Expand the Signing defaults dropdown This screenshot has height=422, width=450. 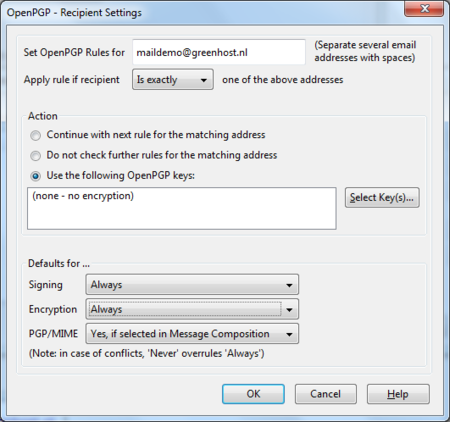[x=192, y=285]
